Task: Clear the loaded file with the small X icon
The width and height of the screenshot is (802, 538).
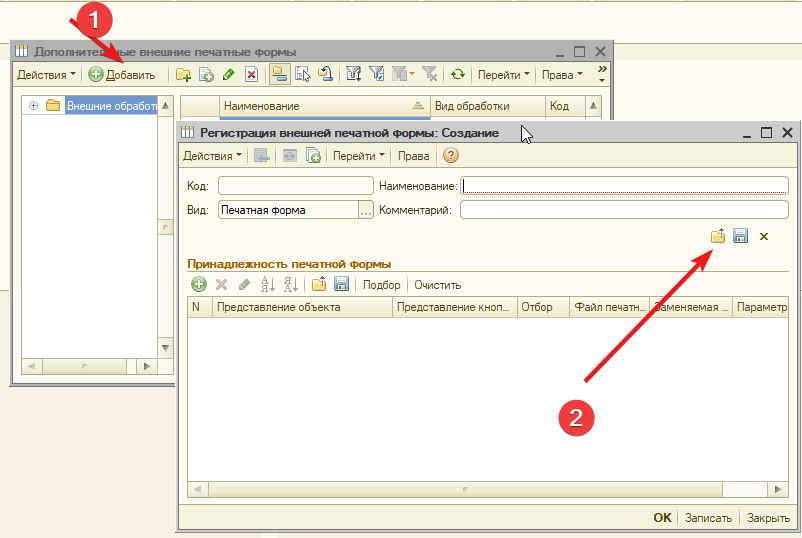Action: click(x=764, y=237)
